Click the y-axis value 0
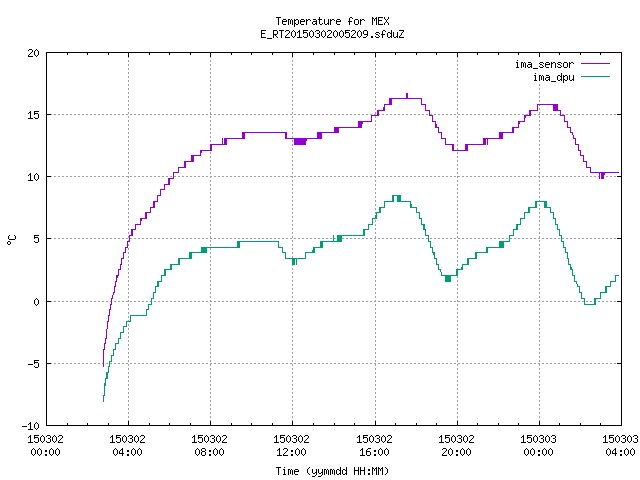The image size is (640, 480). click(36, 302)
